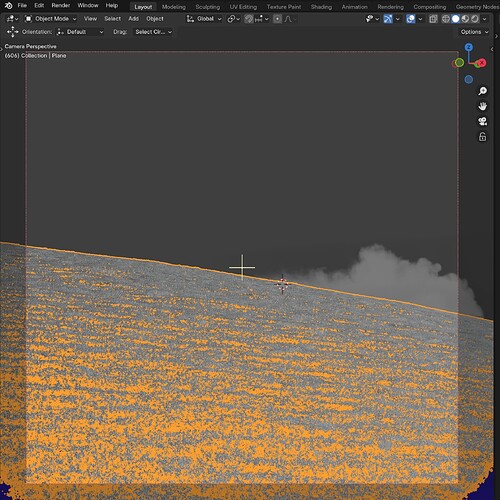Toggle the camera view icon
Screen dimensions: 500x500
(482, 121)
